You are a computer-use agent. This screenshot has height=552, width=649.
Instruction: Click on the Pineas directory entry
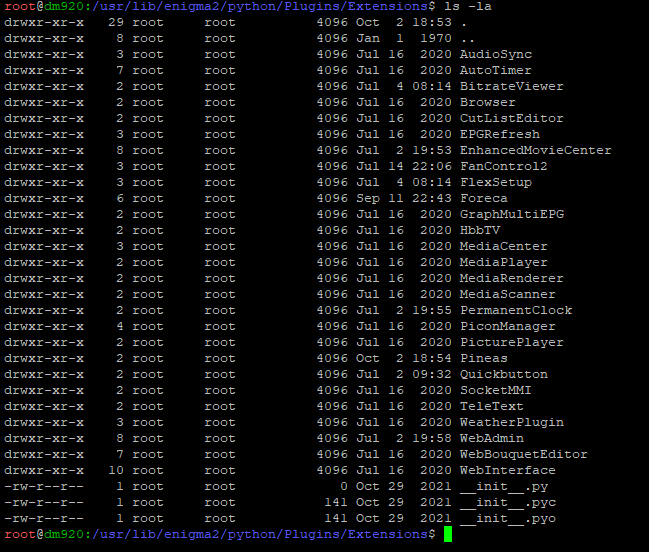[483, 358]
